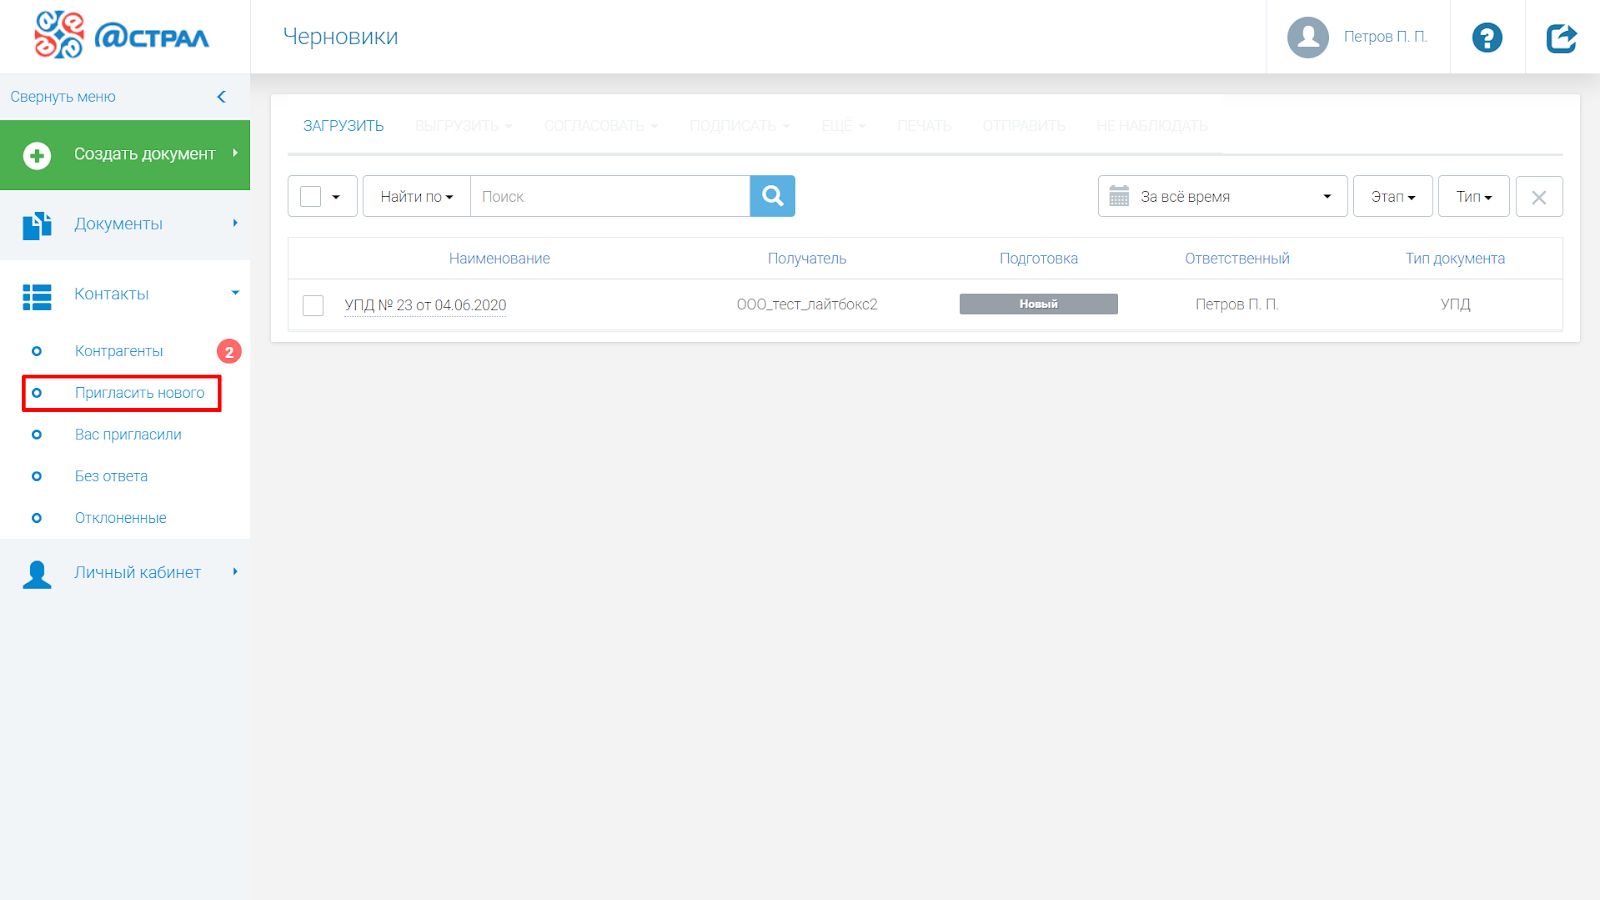Screen dimensions: 1600x900
Task: Click Свернуть меню link
Action: click(x=63, y=97)
